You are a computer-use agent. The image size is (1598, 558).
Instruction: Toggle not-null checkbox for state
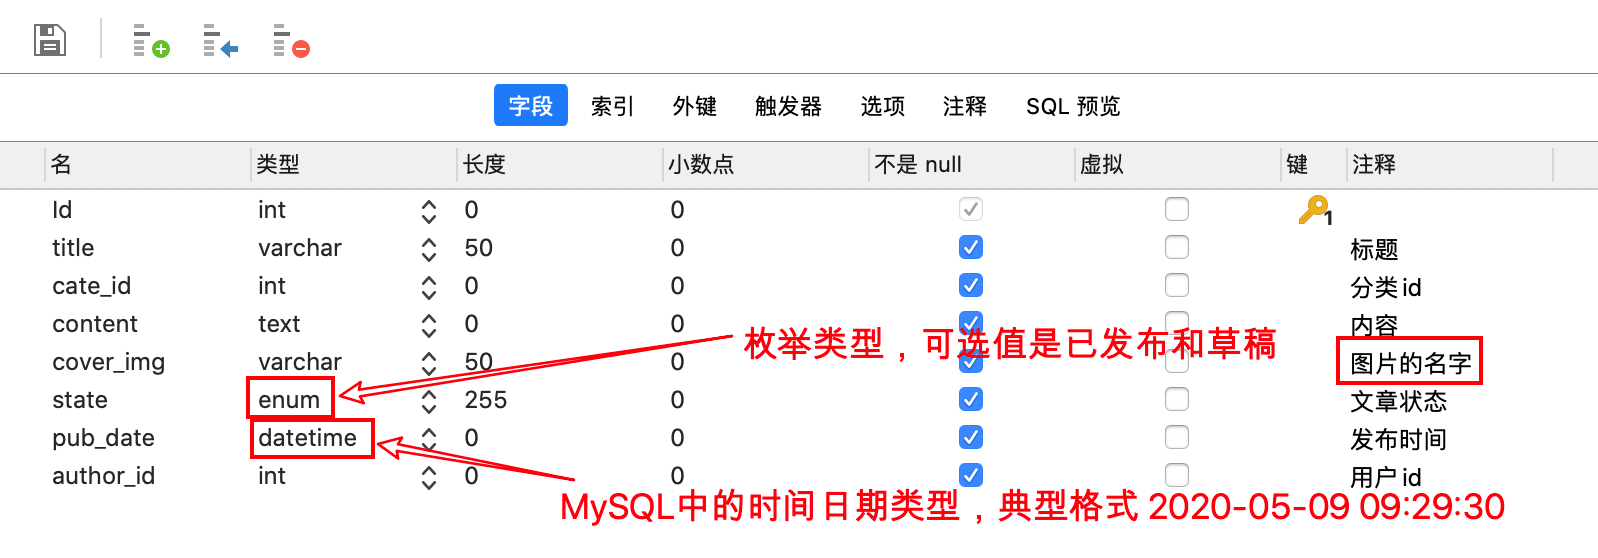tap(971, 399)
